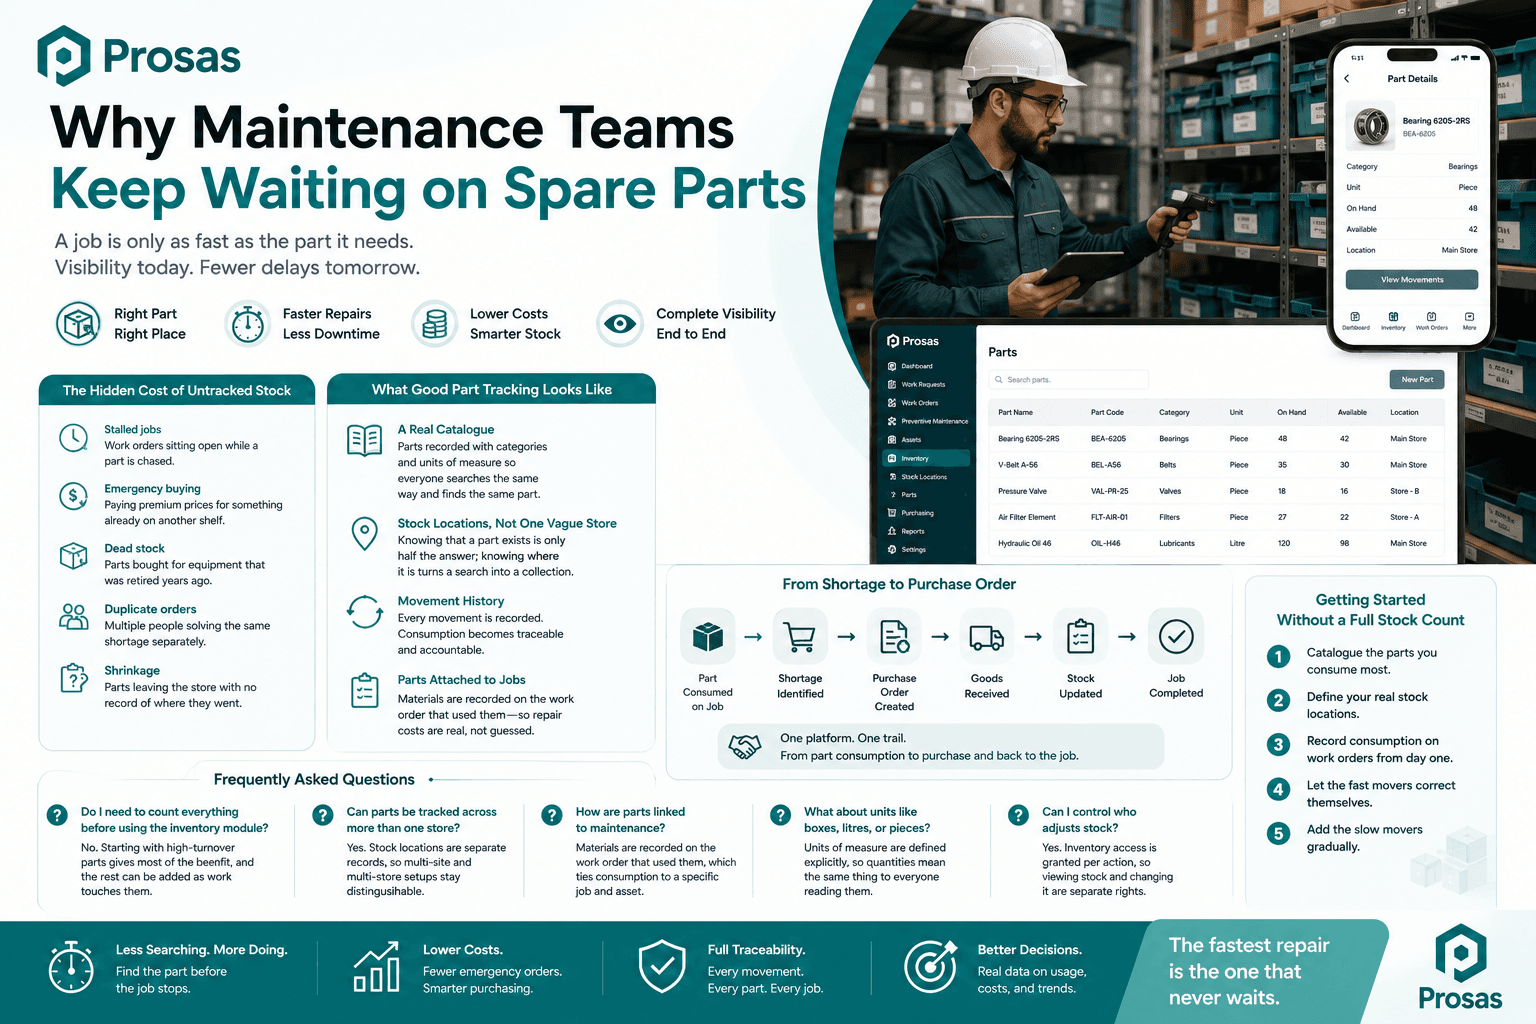The height and width of the screenshot is (1024, 1536).
Task: Open Dashboard in the Prosas desktop sidebar
Action: coord(911,366)
